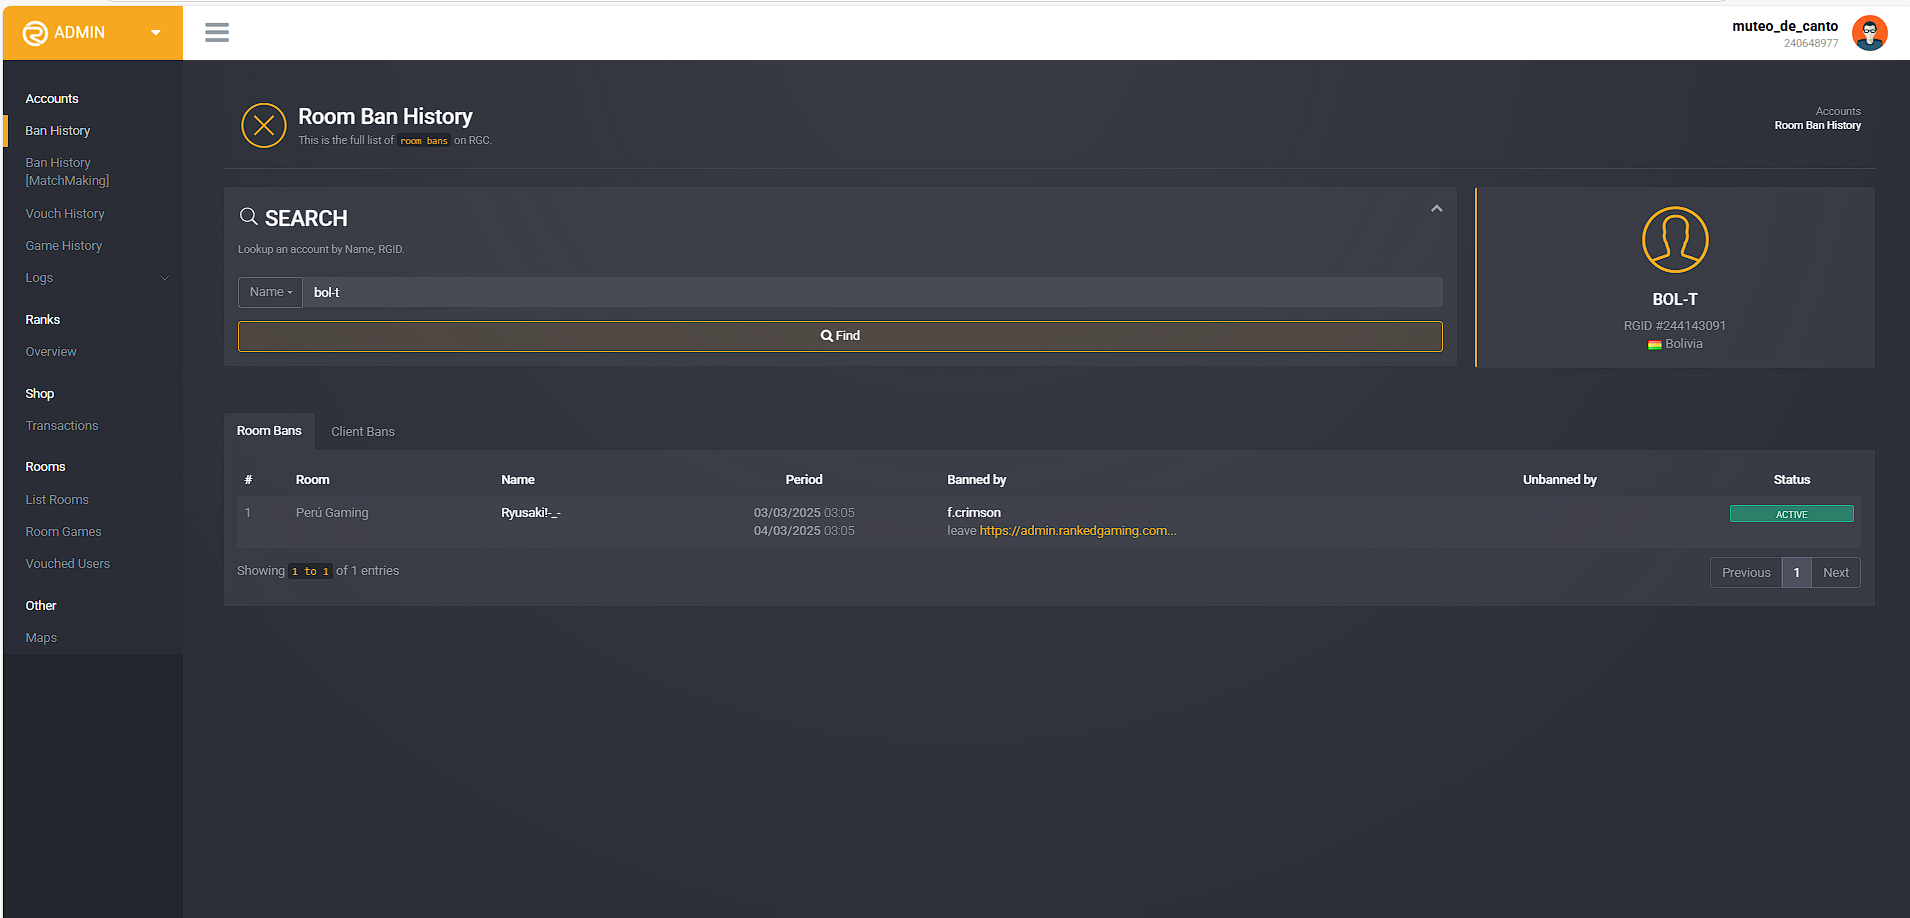Viewport: 1910px width, 918px height.
Task: Click the Name column header
Action: click(518, 480)
